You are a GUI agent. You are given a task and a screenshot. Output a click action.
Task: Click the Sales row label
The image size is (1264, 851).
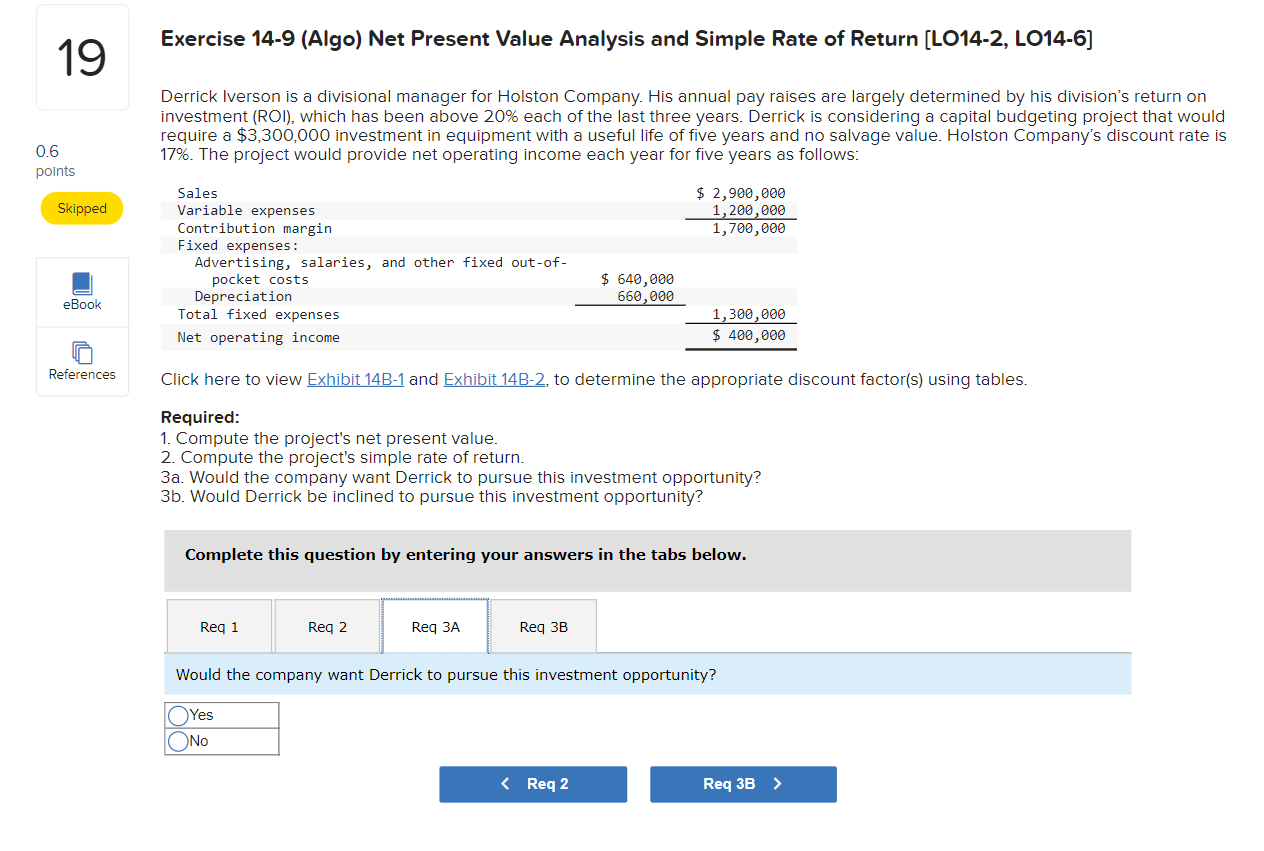(x=197, y=193)
